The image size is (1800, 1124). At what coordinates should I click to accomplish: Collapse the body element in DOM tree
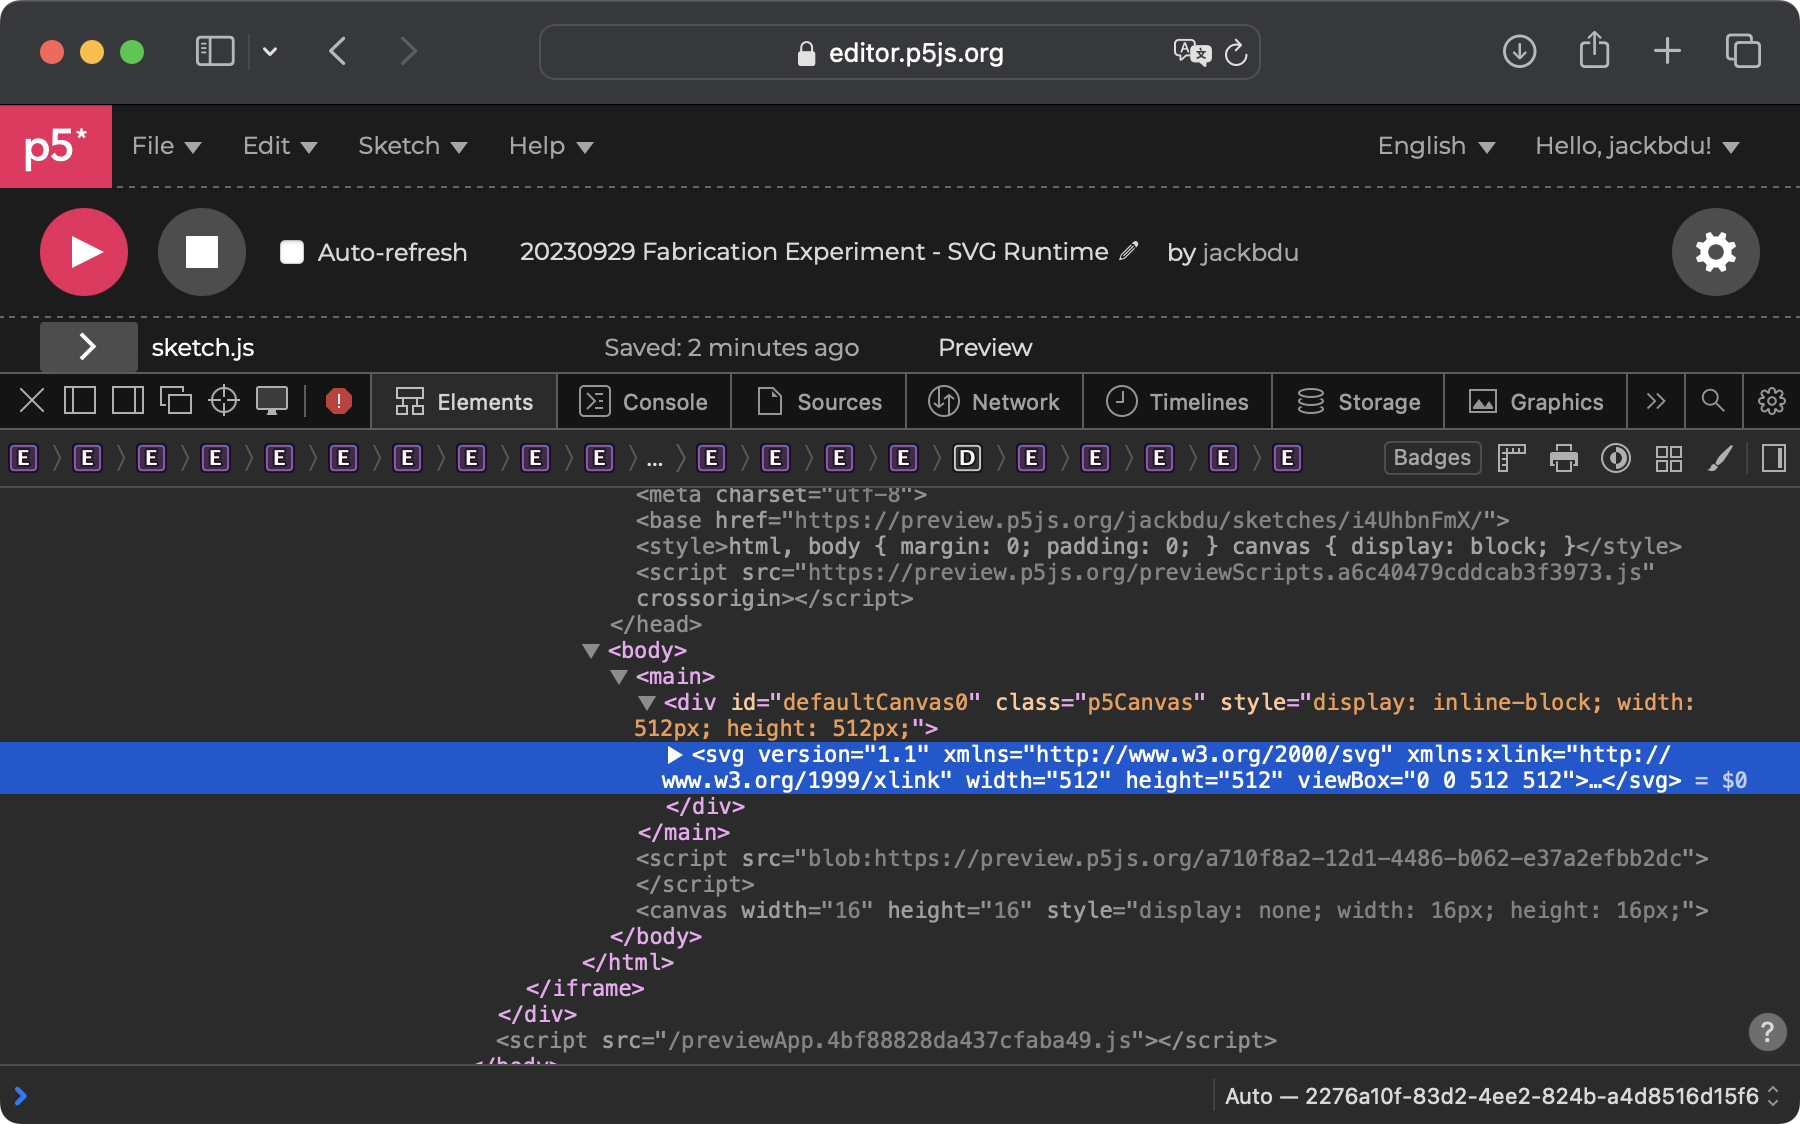591,651
